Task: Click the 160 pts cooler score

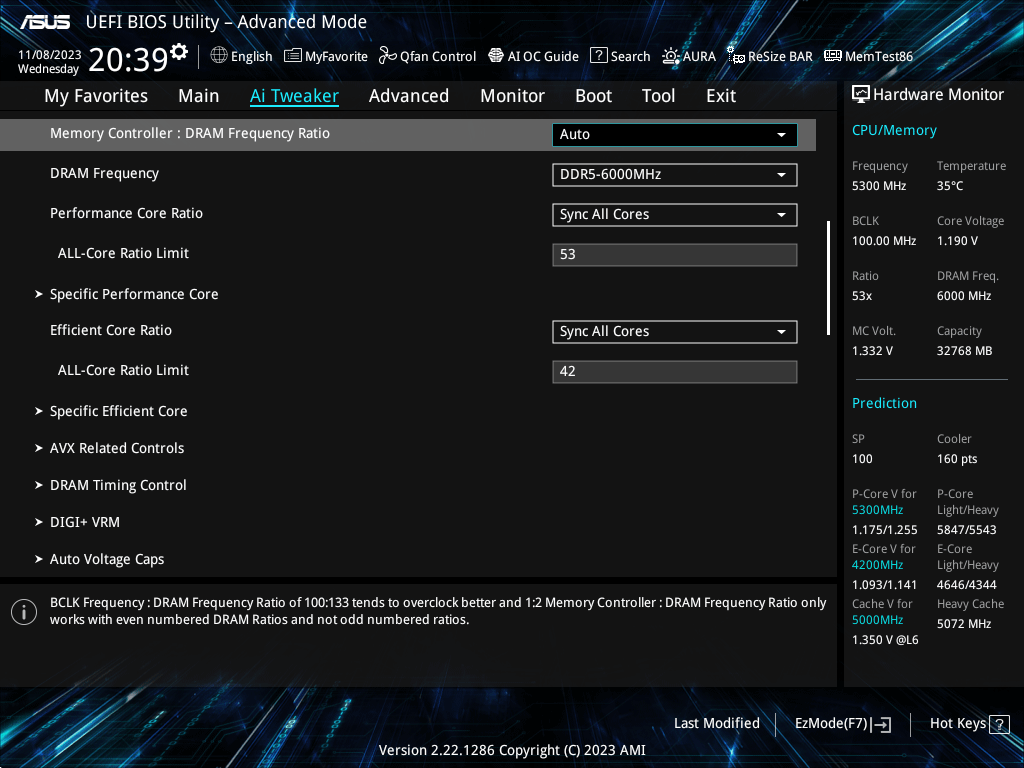Action: coord(957,459)
